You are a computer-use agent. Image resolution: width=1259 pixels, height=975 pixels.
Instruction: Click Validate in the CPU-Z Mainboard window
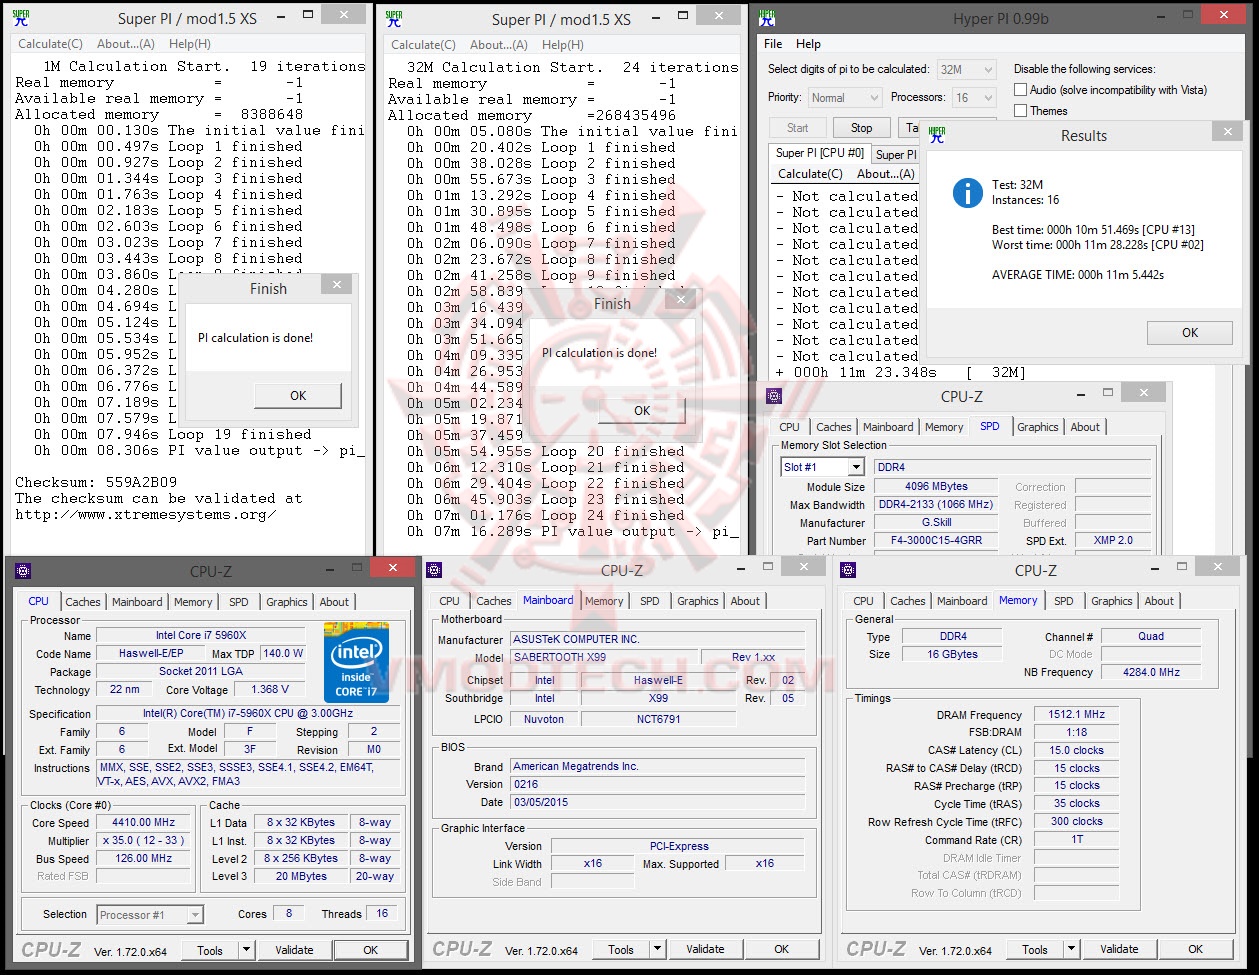click(x=705, y=949)
